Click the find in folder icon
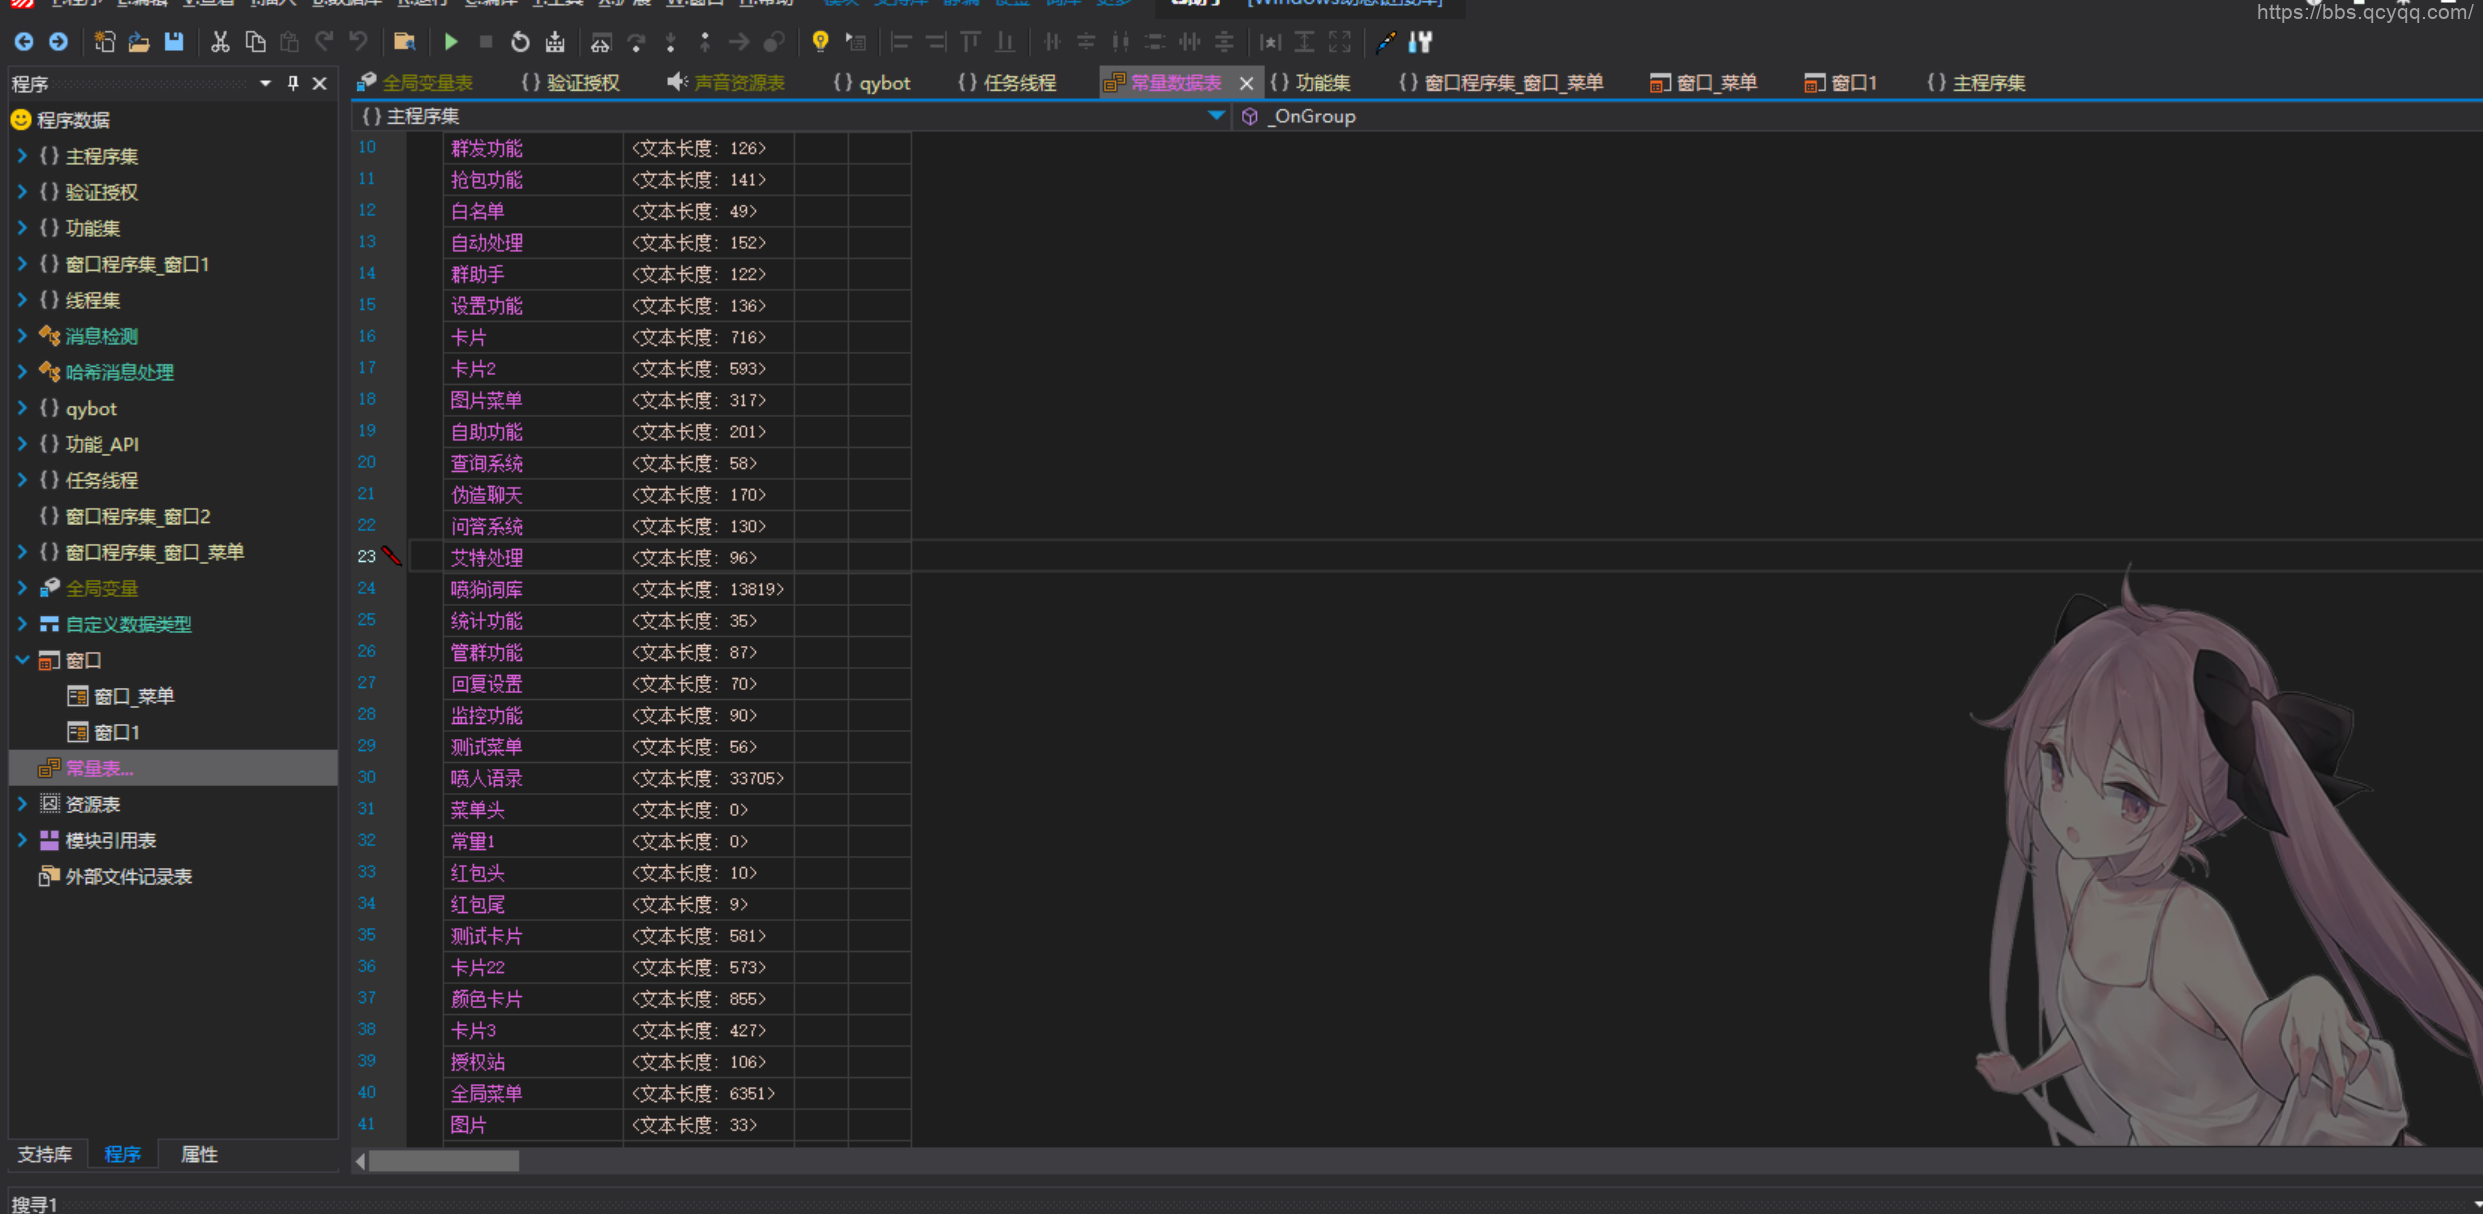This screenshot has height=1214, width=2483. click(404, 42)
